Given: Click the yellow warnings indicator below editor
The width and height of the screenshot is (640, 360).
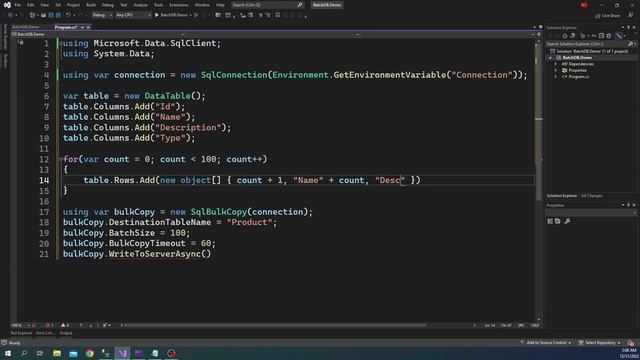Looking at the screenshot, I should coord(64,325).
